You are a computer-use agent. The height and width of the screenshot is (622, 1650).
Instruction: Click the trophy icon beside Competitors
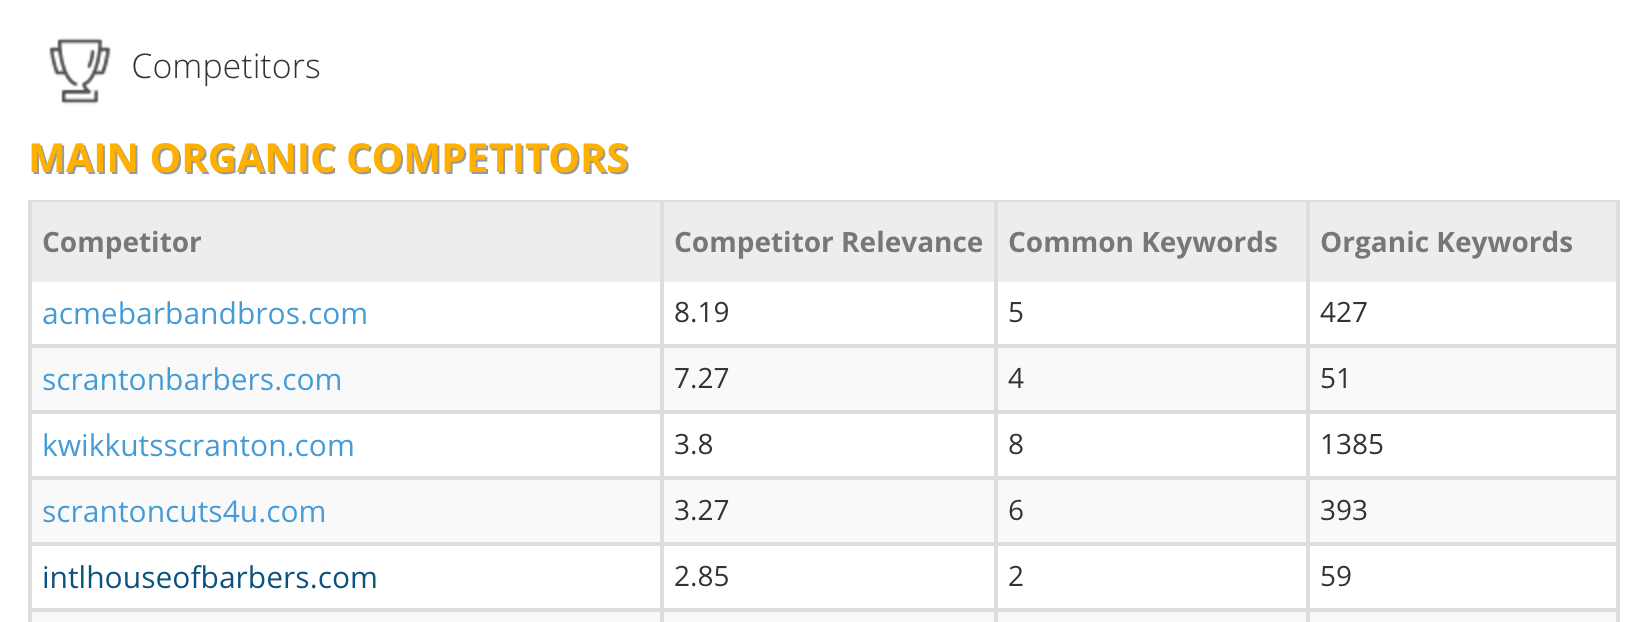79,69
